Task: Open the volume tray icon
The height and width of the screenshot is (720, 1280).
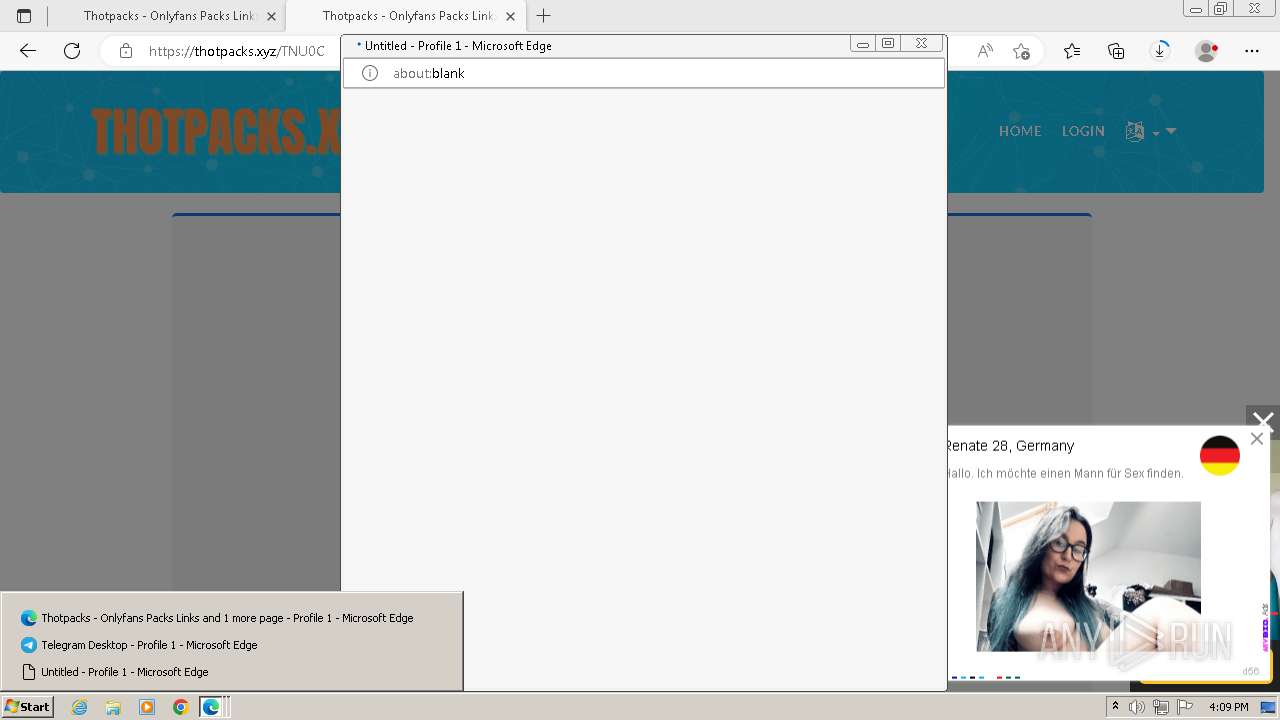Action: (x=1137, y=707)
